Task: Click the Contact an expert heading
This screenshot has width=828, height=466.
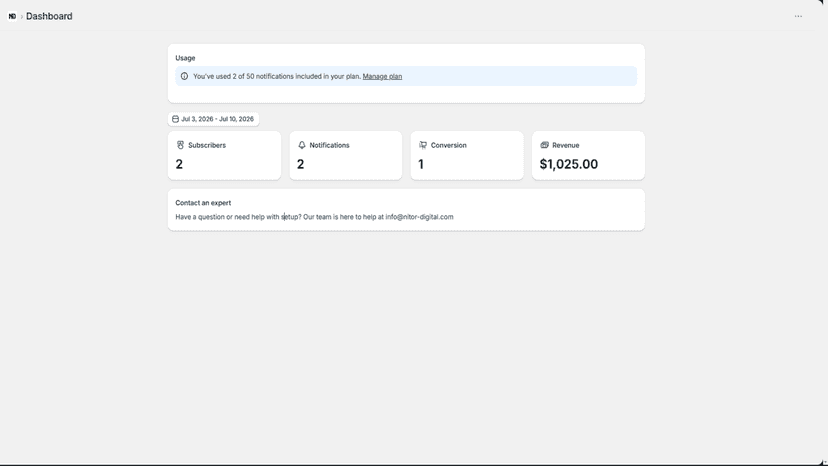Action: point(203,203)
